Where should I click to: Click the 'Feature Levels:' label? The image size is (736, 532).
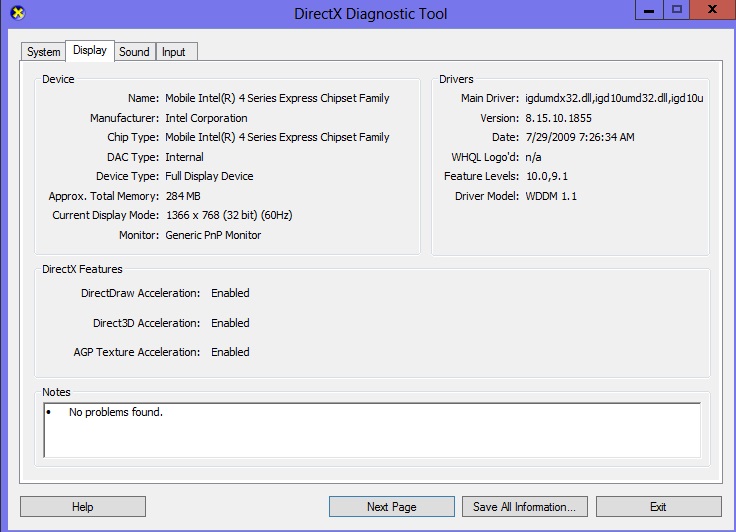[x=481, y=176]
